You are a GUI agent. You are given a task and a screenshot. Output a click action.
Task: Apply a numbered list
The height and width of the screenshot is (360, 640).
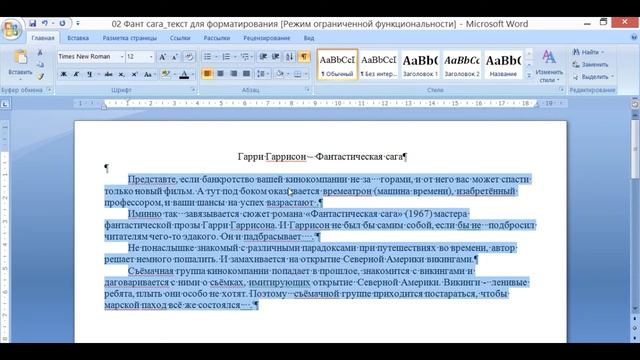pyautogui.click(x=226, y=57)
